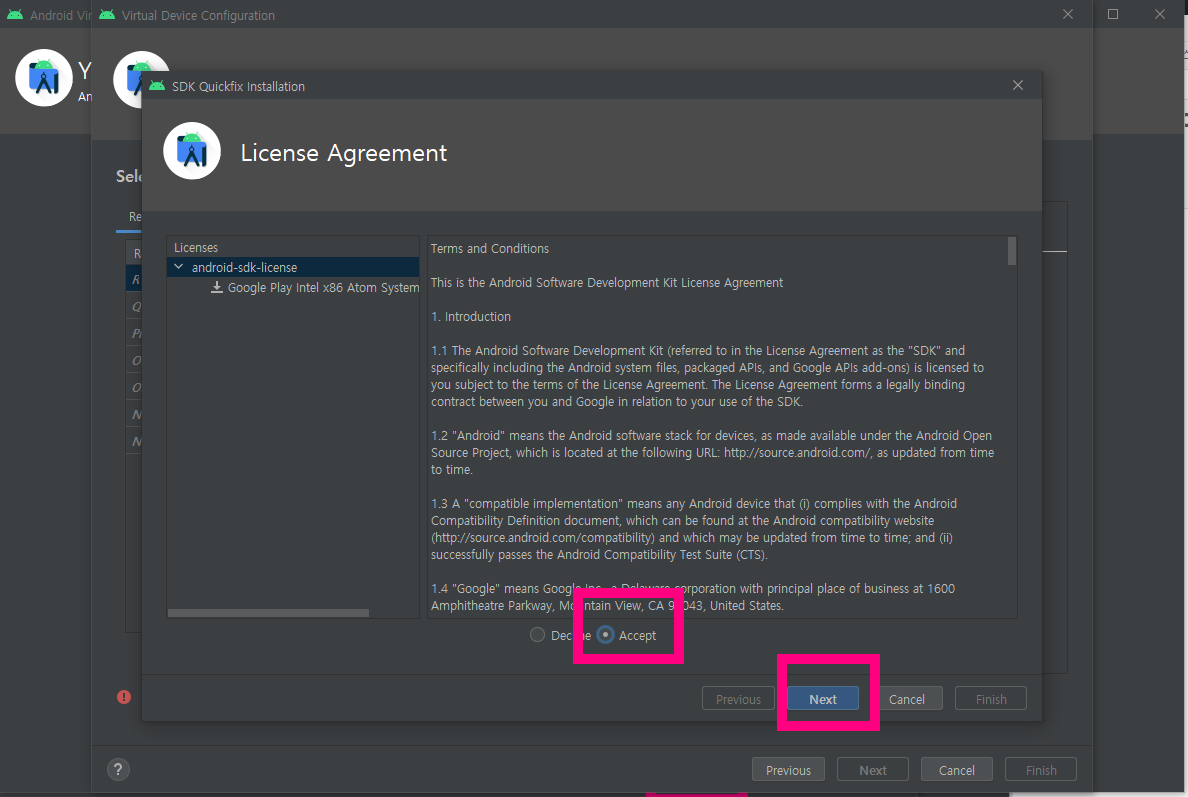The width and height of the screenshot is (1188, 797).
Task: Click Finish in SDK Quickfix Installation dialog
Action: pyautogui.click(x=991, y=699)
